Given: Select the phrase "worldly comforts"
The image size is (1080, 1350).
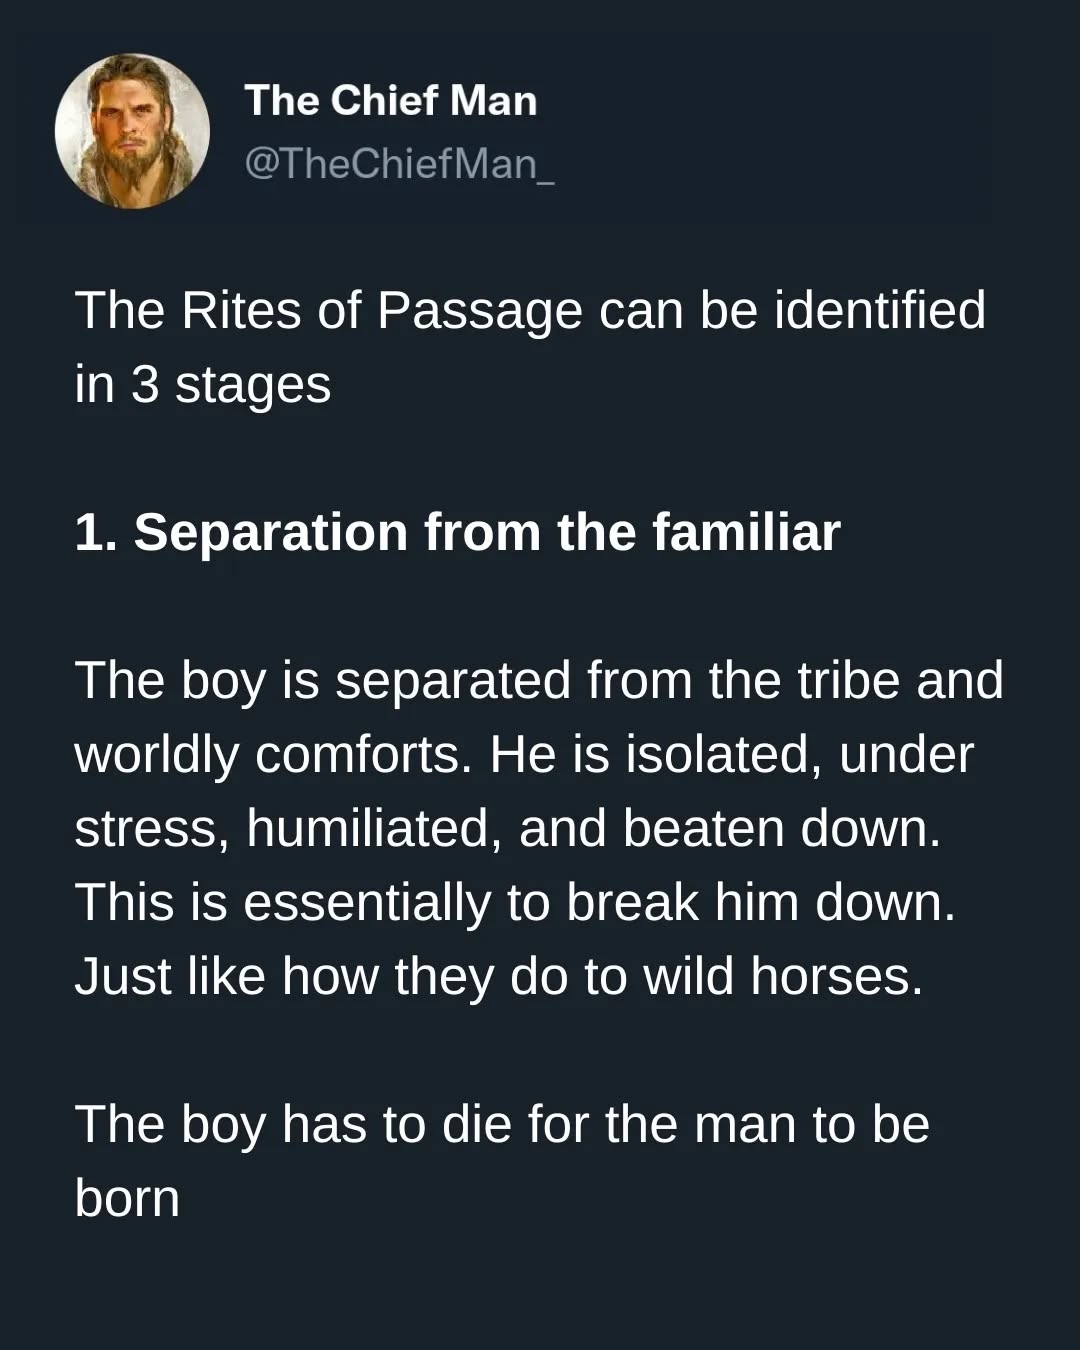Looking at the screenshot, I should tap(273, 754).
